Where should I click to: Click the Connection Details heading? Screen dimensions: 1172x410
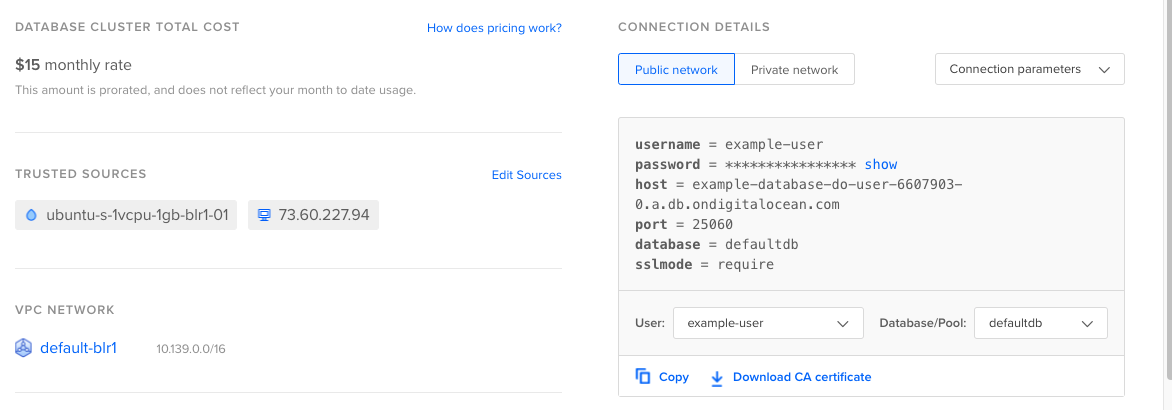[x=694, y=27]
